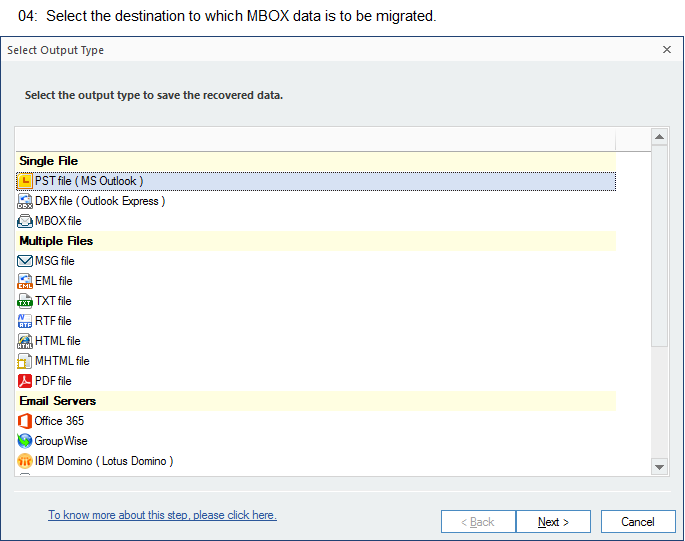
Task: Click the MSG file envelope icon
Action: coord(25,261)
